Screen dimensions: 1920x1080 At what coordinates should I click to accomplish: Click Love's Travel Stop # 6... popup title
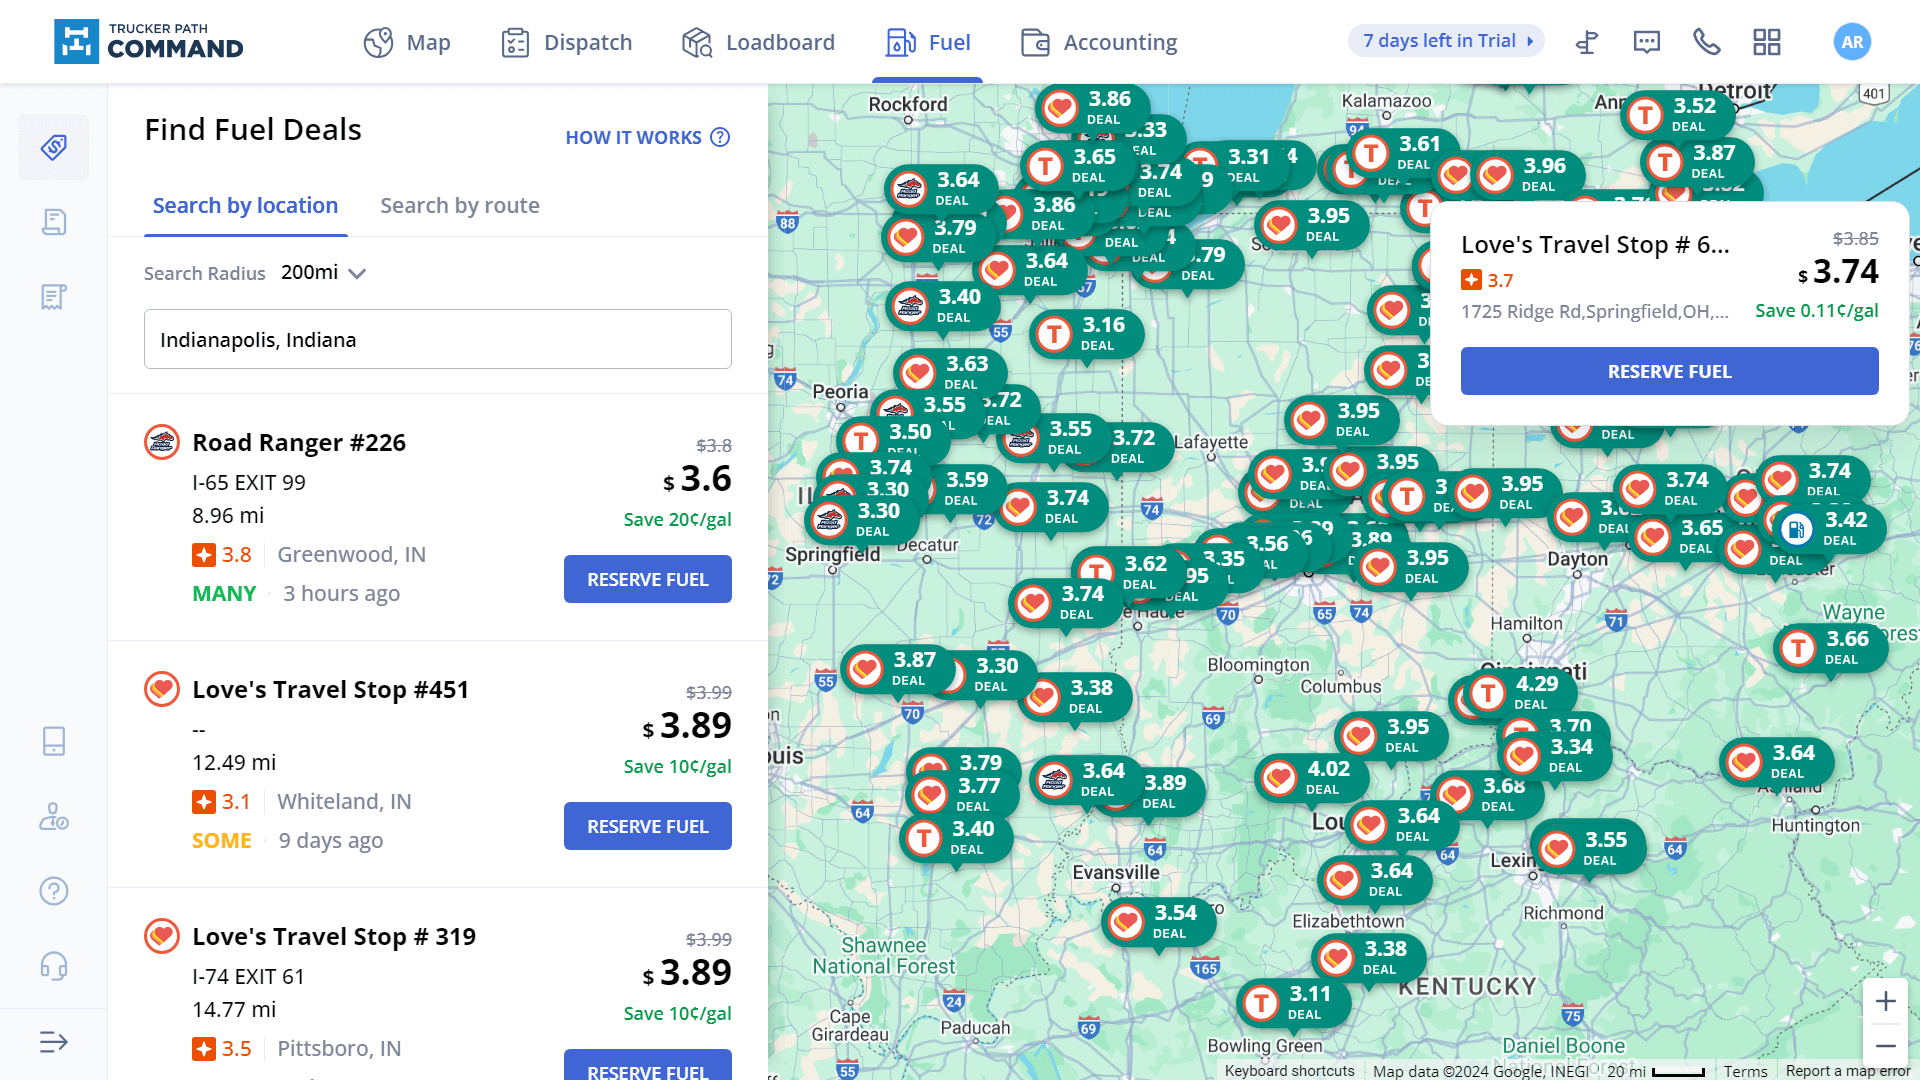[1595, 244]
